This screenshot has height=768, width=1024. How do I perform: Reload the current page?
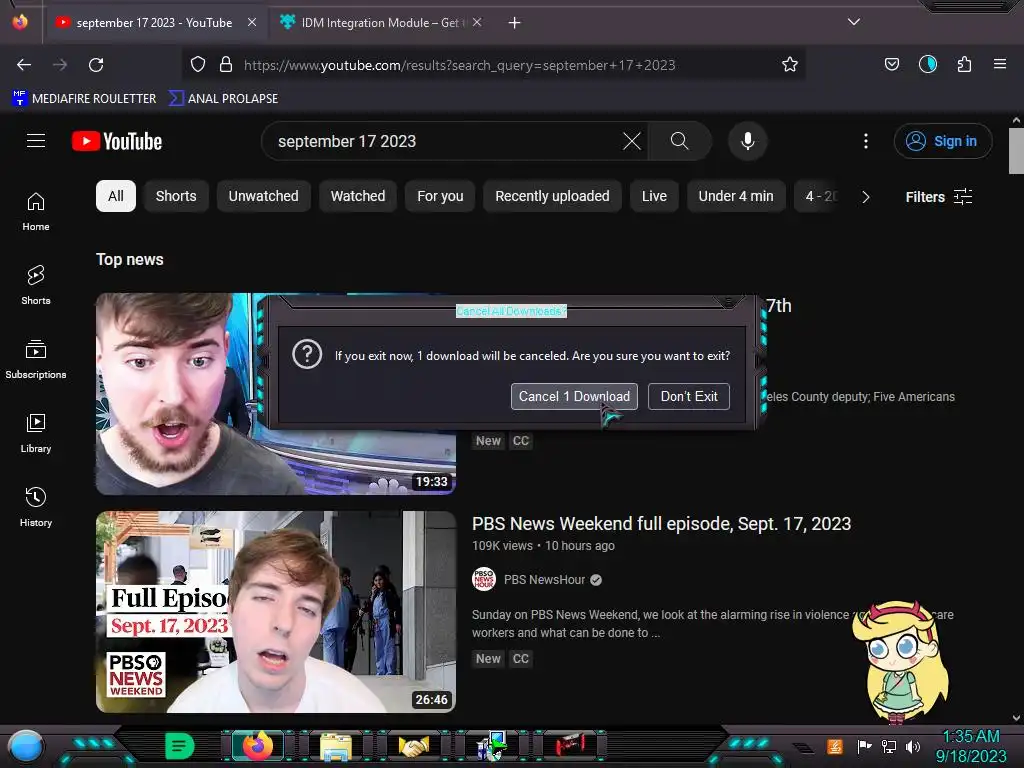point(96,65)
